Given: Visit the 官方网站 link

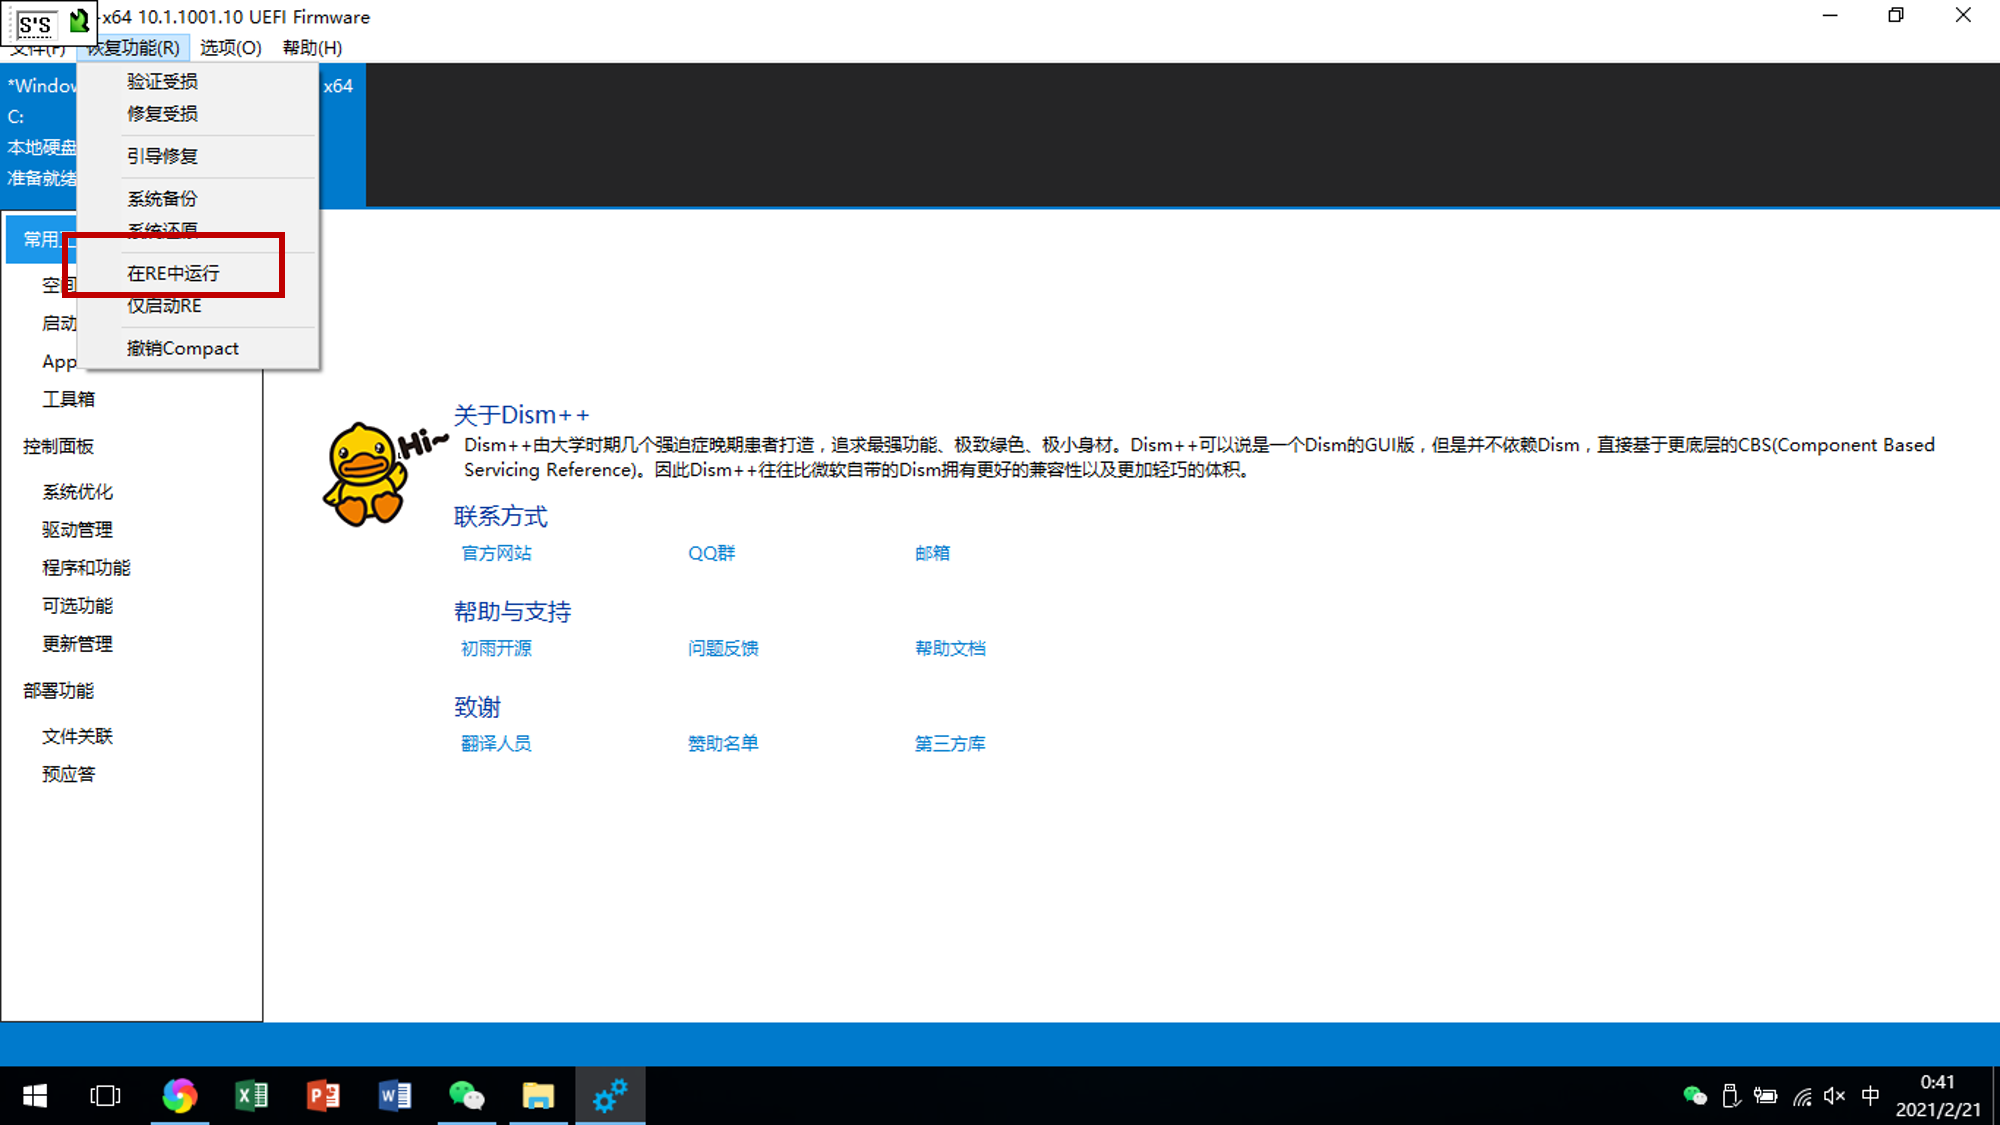Looking at the screenshot, I should 495,552.
